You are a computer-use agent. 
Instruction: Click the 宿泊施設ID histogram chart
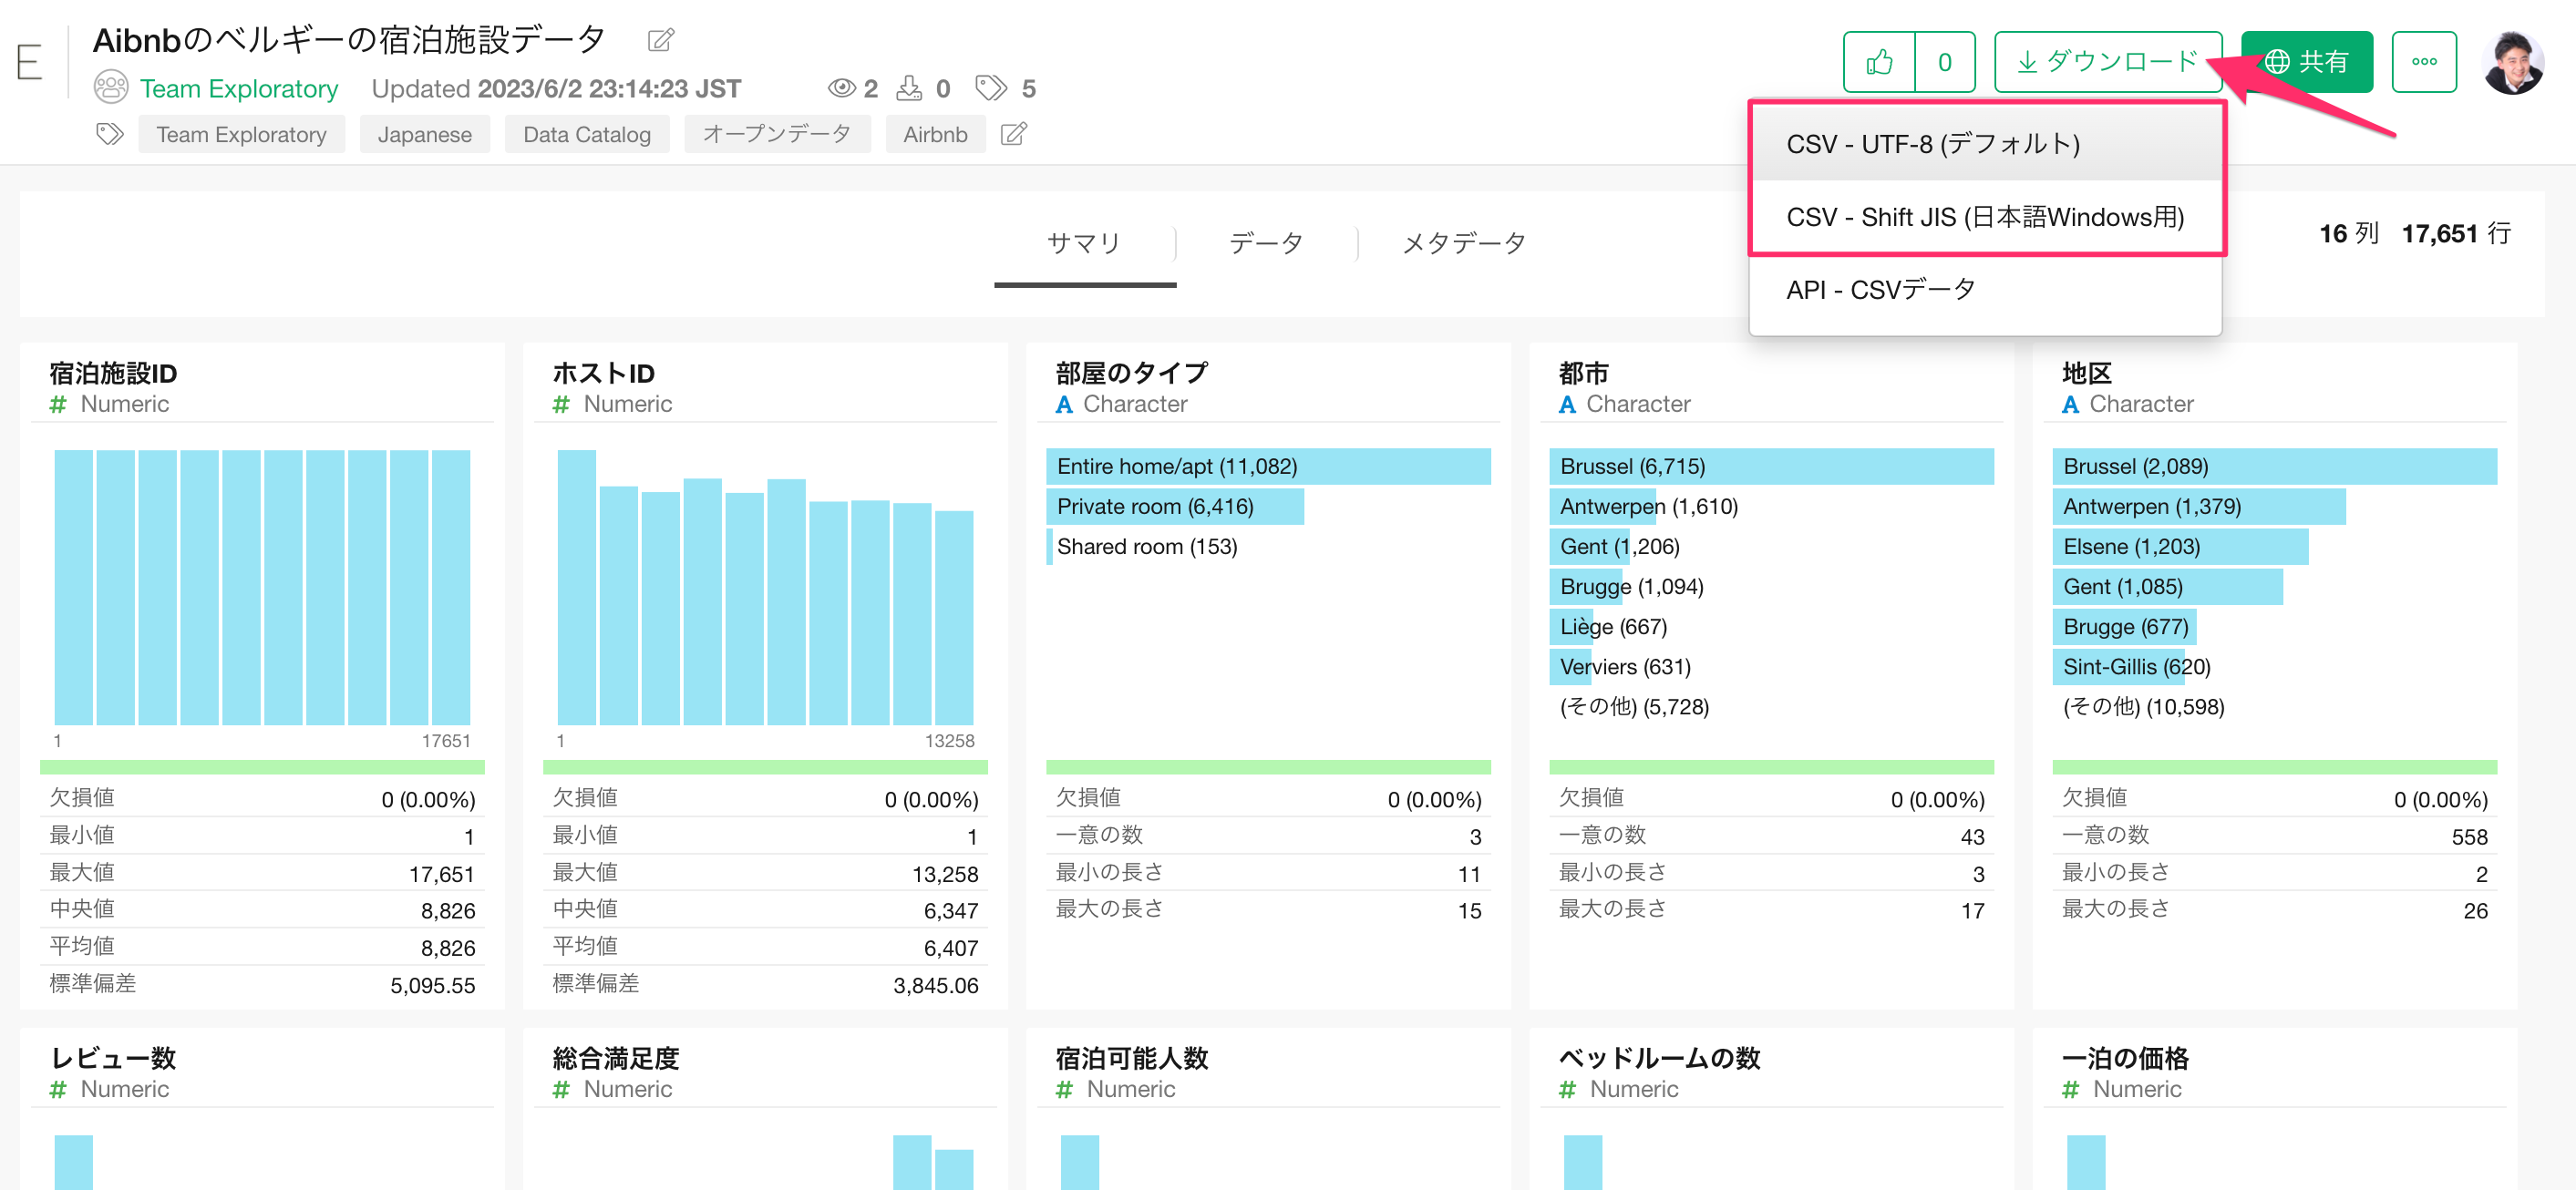(x=262, y=587)
